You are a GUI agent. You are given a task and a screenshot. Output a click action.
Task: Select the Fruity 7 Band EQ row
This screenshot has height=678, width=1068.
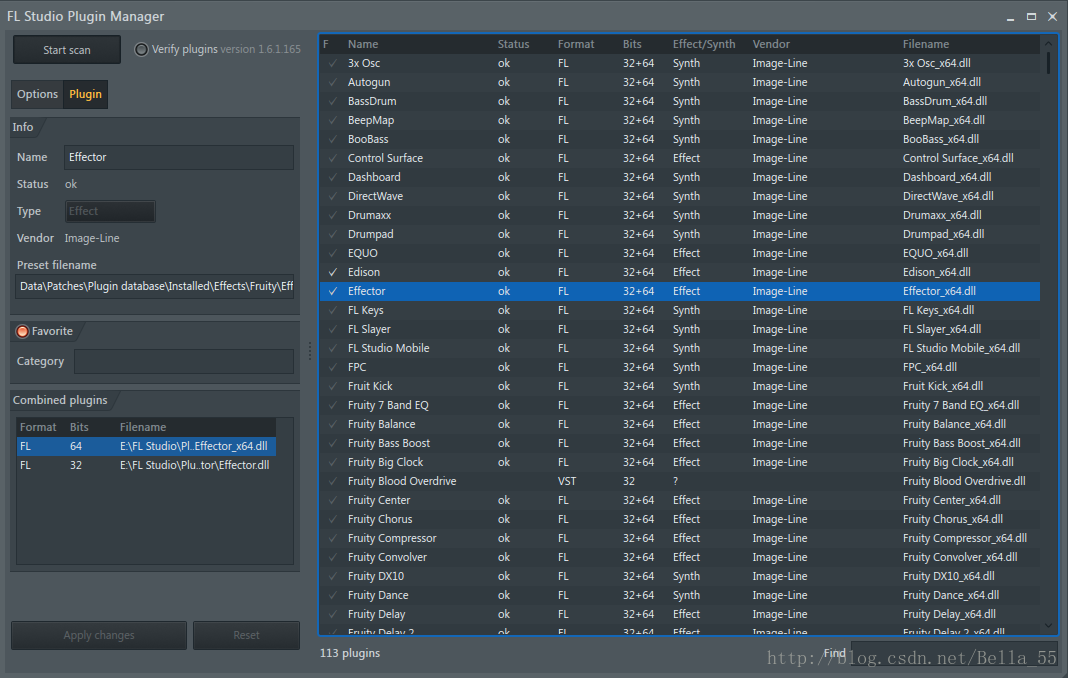tap(680, 405)
